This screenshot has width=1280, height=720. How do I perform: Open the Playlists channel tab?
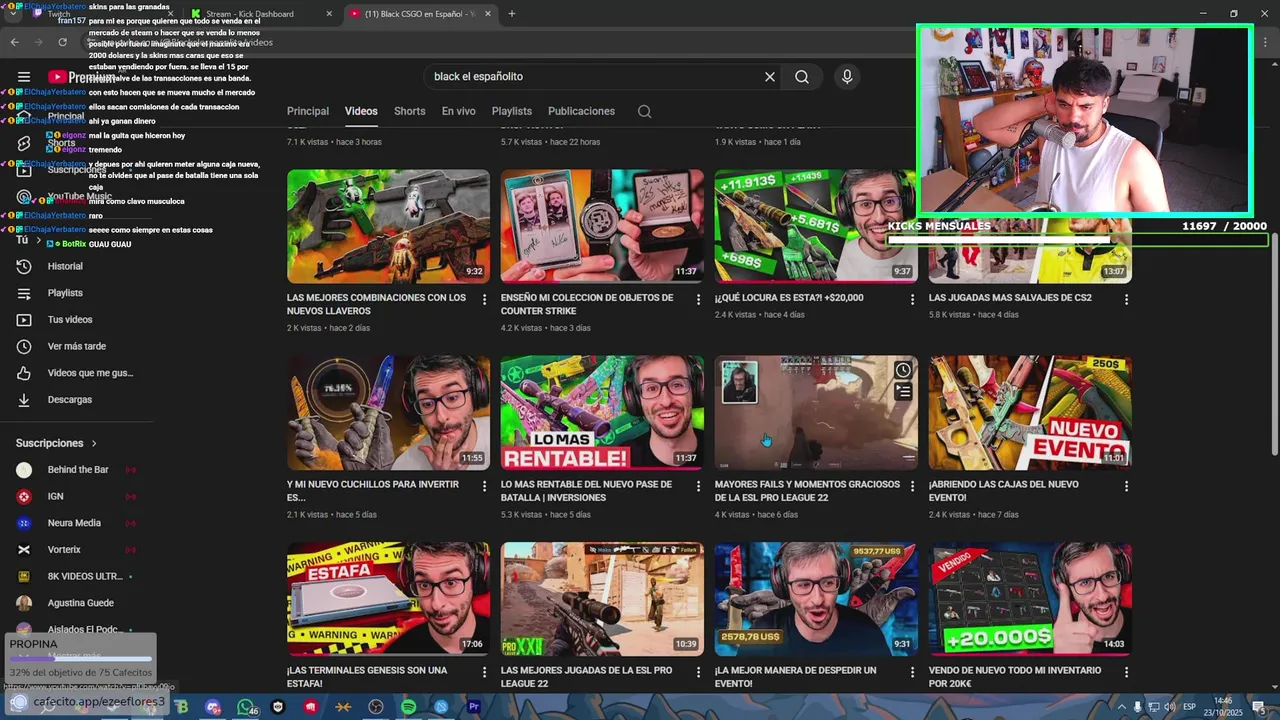[x=512, y=111]
